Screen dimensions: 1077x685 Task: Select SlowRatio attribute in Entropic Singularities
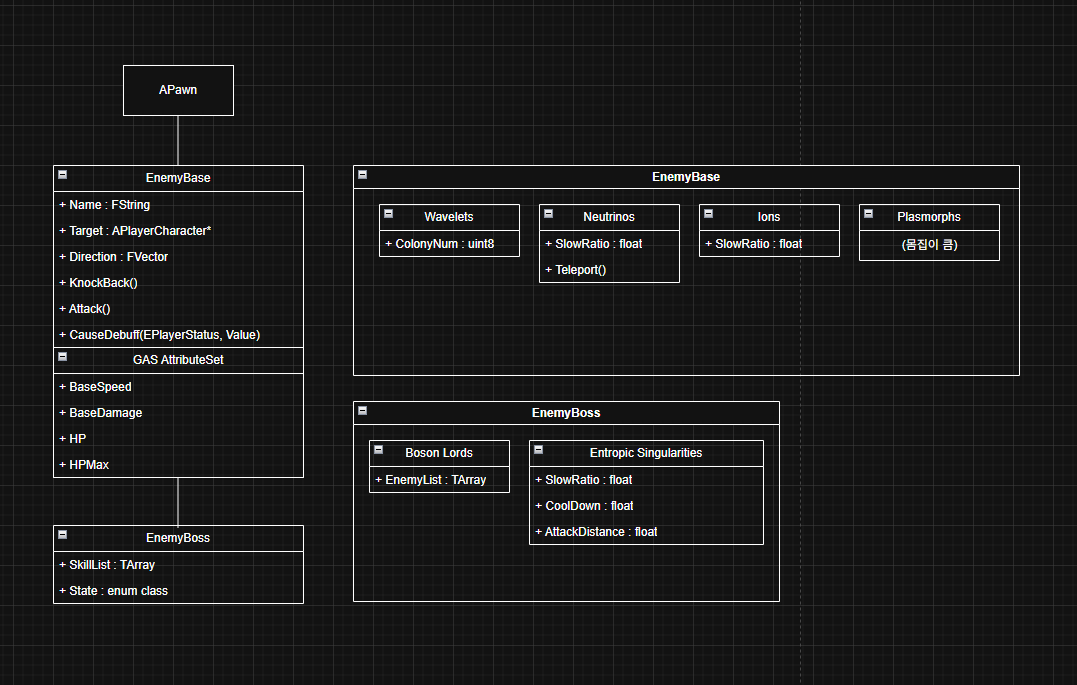(646, 480)
